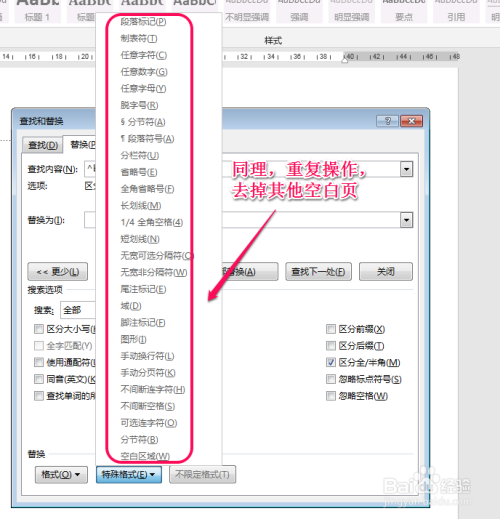
Task: Apply 明显强调 style
Action: pos(351,11)
